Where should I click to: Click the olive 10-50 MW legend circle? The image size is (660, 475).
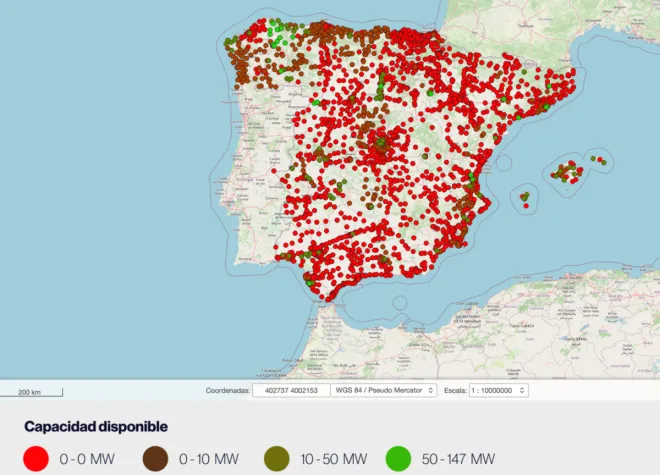tap(277, 458)
